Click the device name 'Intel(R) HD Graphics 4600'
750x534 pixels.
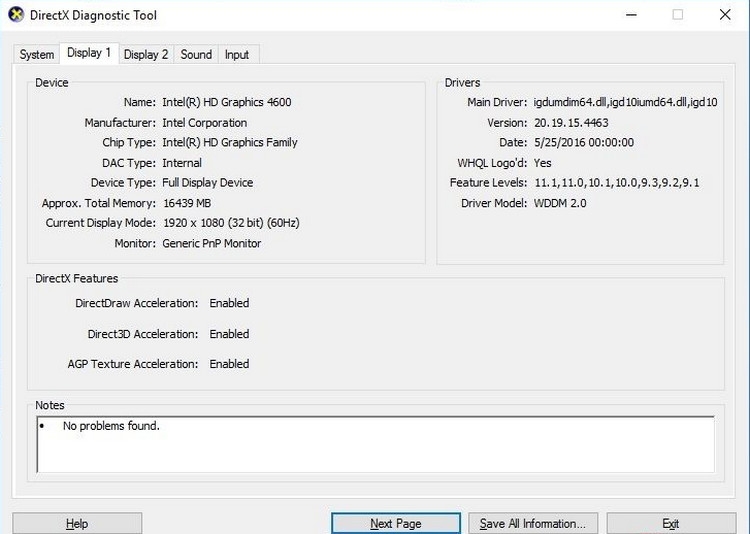(x=227, y=102)
